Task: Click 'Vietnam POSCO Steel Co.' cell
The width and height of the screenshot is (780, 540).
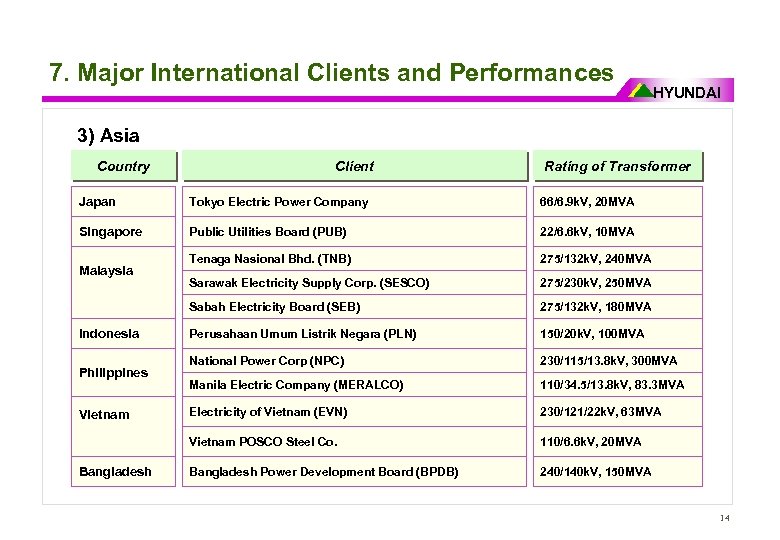Action: coord(354,442)
